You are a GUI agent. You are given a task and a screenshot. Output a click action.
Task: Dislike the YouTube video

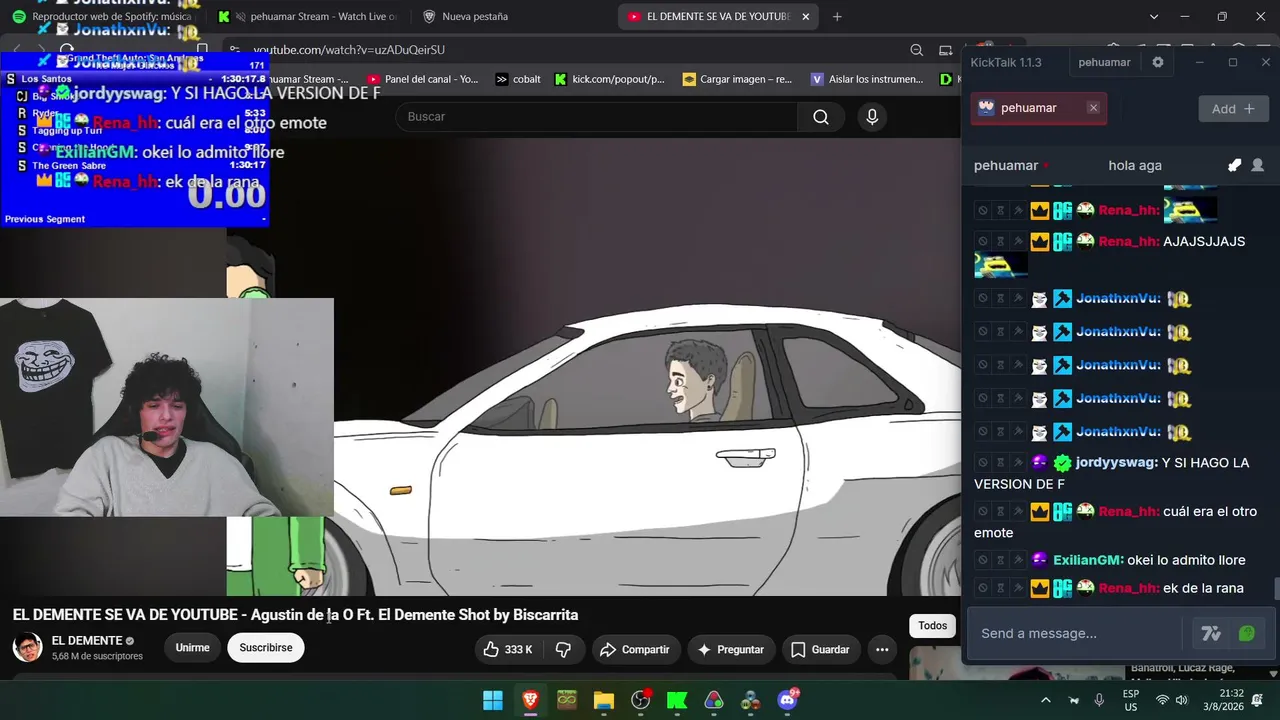click(x=563, y=650)
